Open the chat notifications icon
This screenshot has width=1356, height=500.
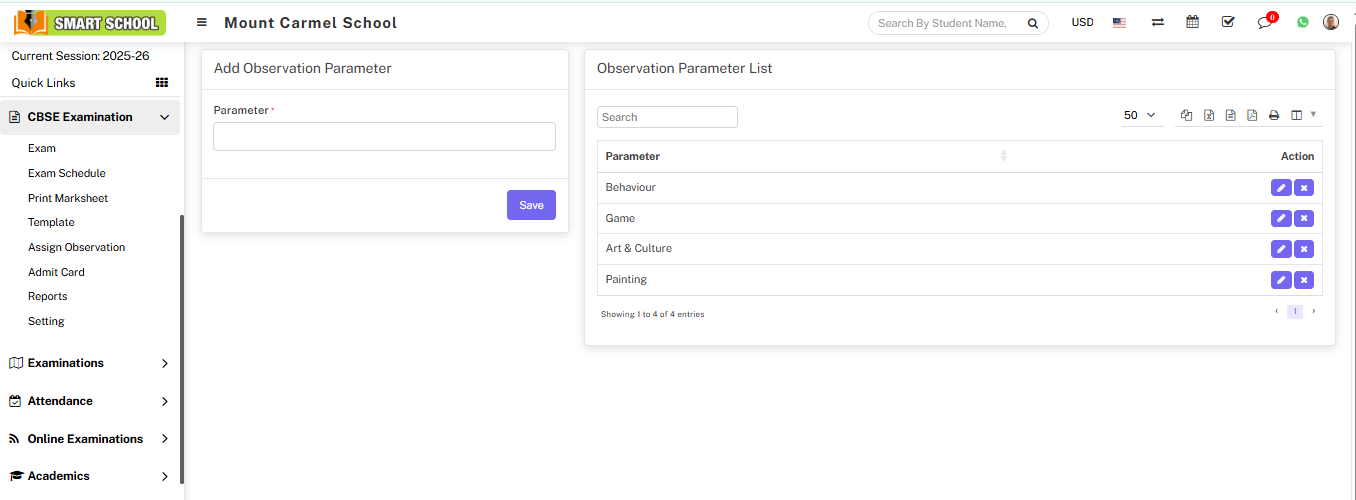pyautogui.click(x=1265, y=22)
